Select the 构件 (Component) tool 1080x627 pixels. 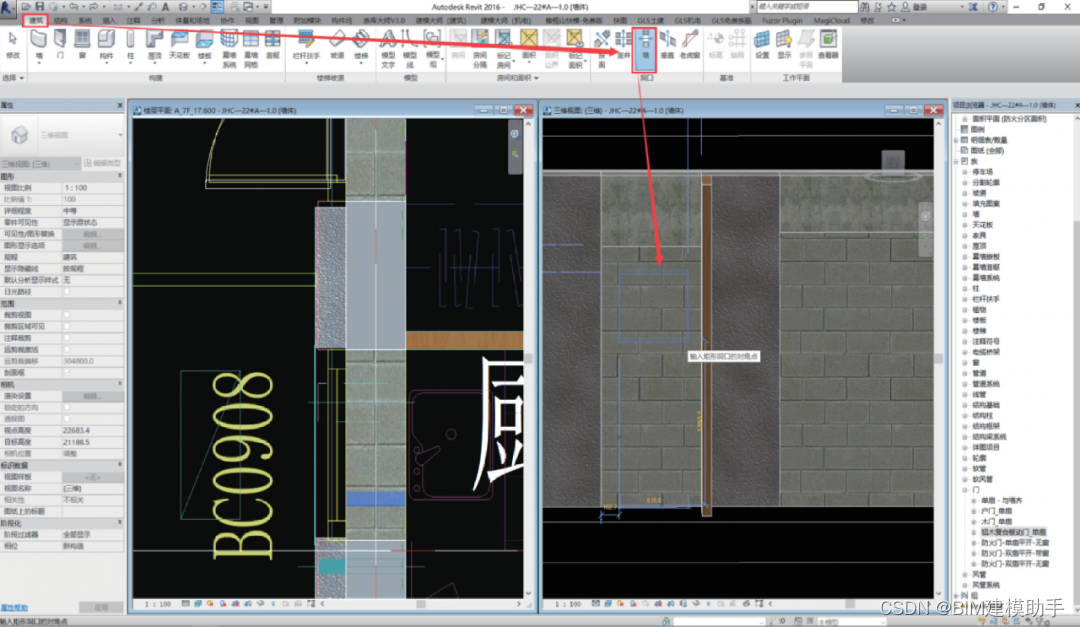pyautogui.click(x=106, y=45)
